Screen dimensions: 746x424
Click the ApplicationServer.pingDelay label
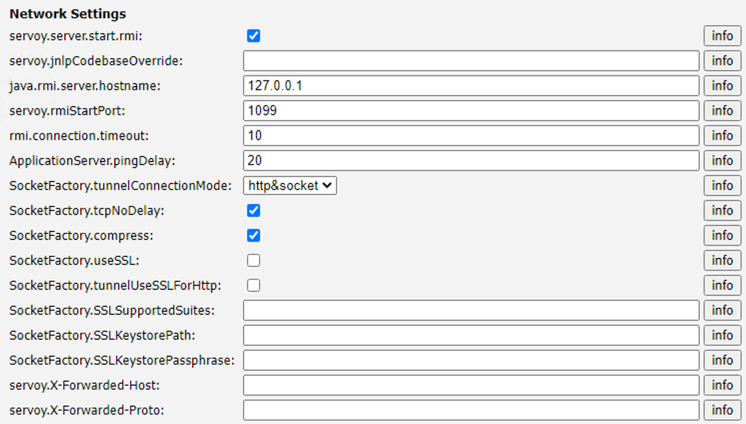coord(92,161)
